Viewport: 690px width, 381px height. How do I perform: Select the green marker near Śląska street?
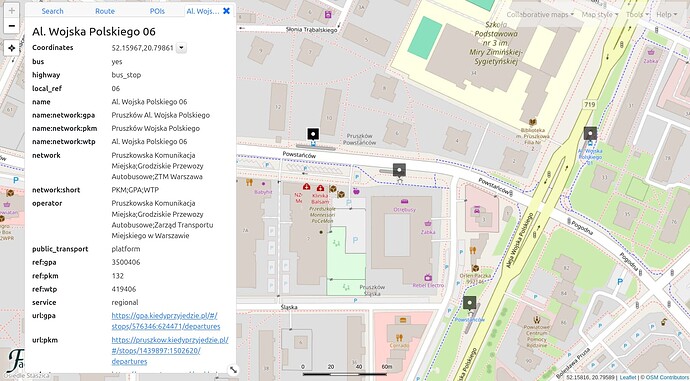[x=470, y=303]
